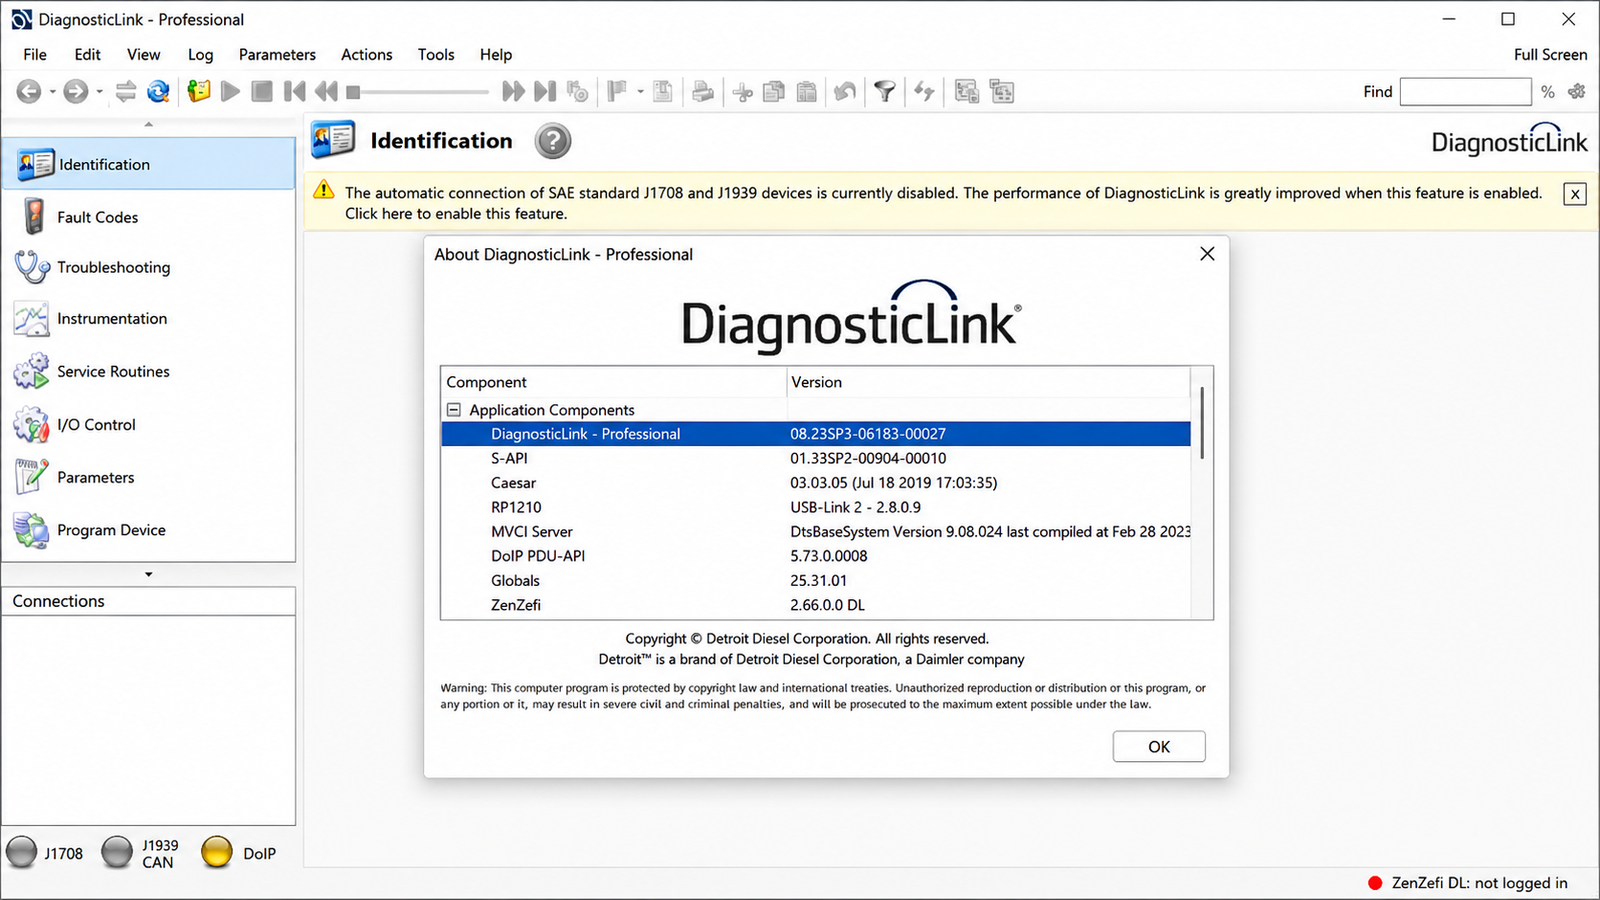
Task: Click the fast forward playback icon
Action: [x=513, y=92]
